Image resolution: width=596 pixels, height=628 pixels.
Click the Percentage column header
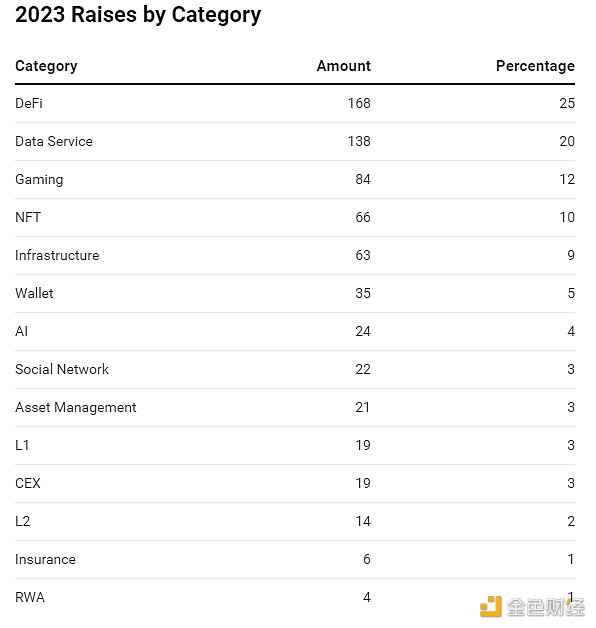(535, 66)
